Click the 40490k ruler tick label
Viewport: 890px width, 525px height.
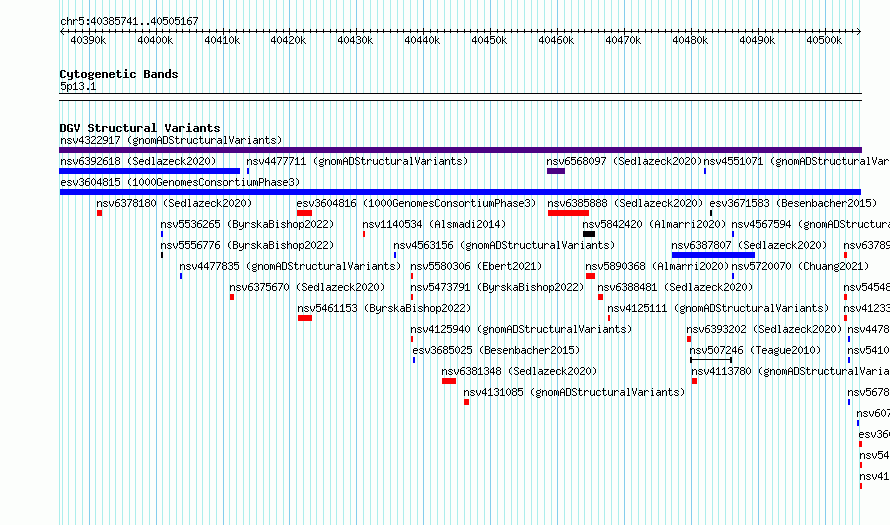click(757, 40)
